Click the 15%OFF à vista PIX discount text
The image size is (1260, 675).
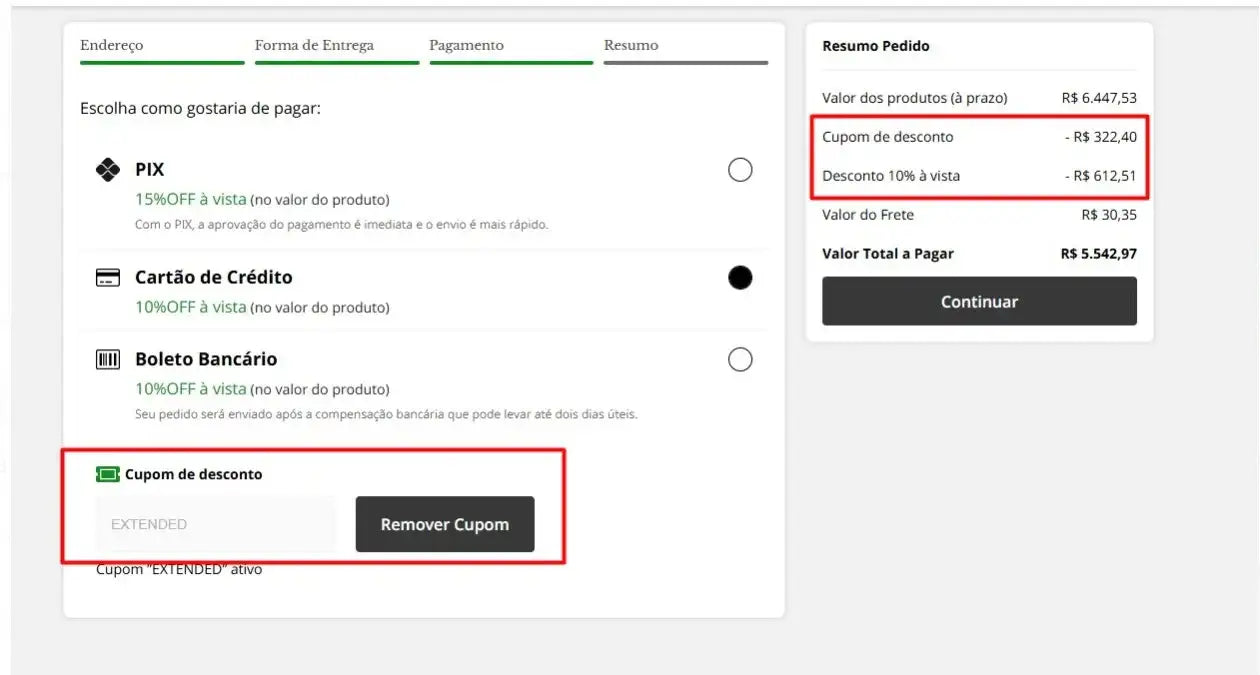click(x=190, y=199)
